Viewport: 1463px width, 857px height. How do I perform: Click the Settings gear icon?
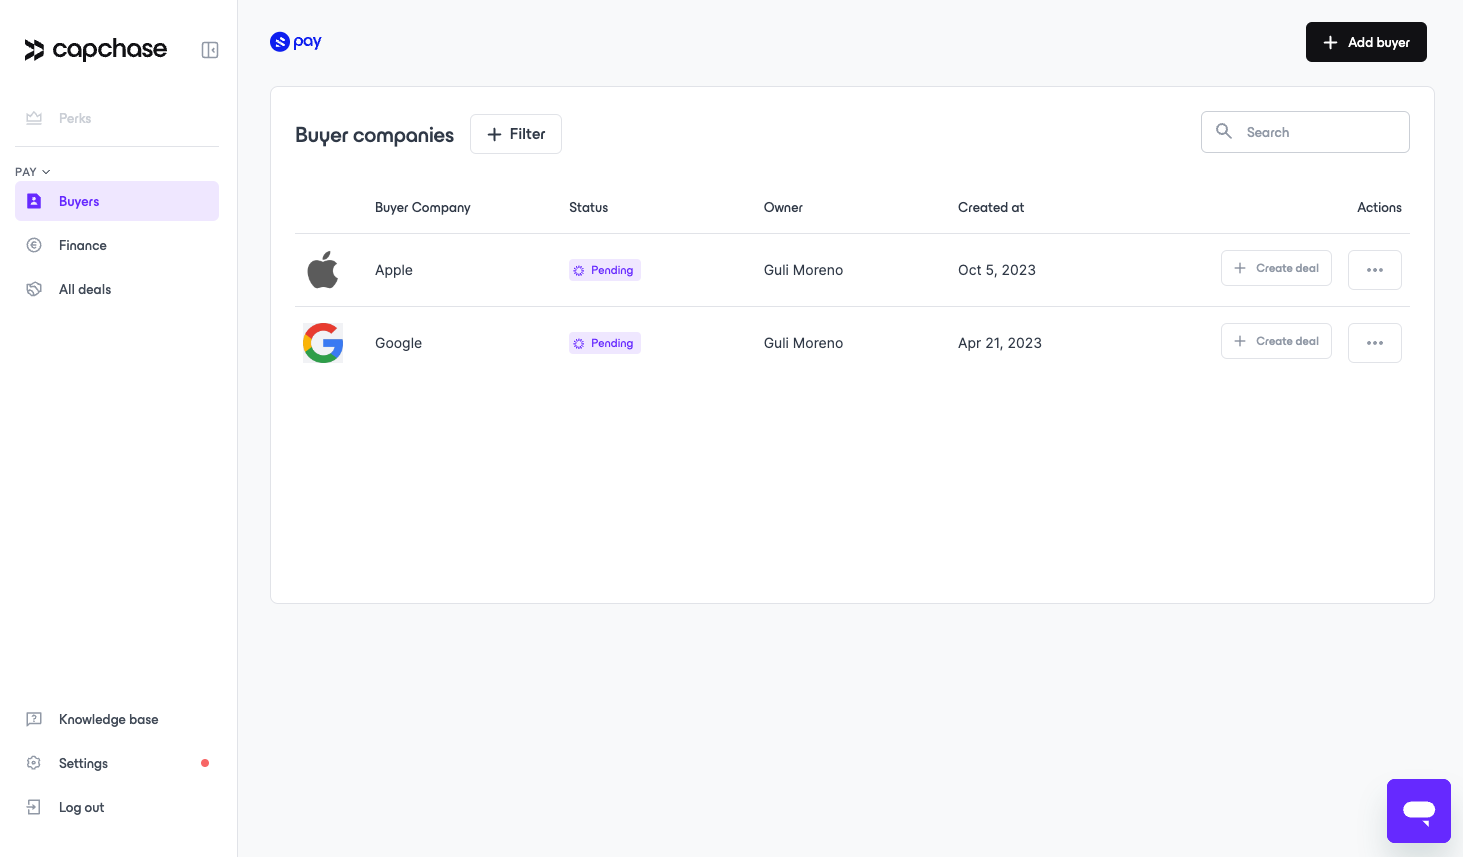(x=34, y=763)
